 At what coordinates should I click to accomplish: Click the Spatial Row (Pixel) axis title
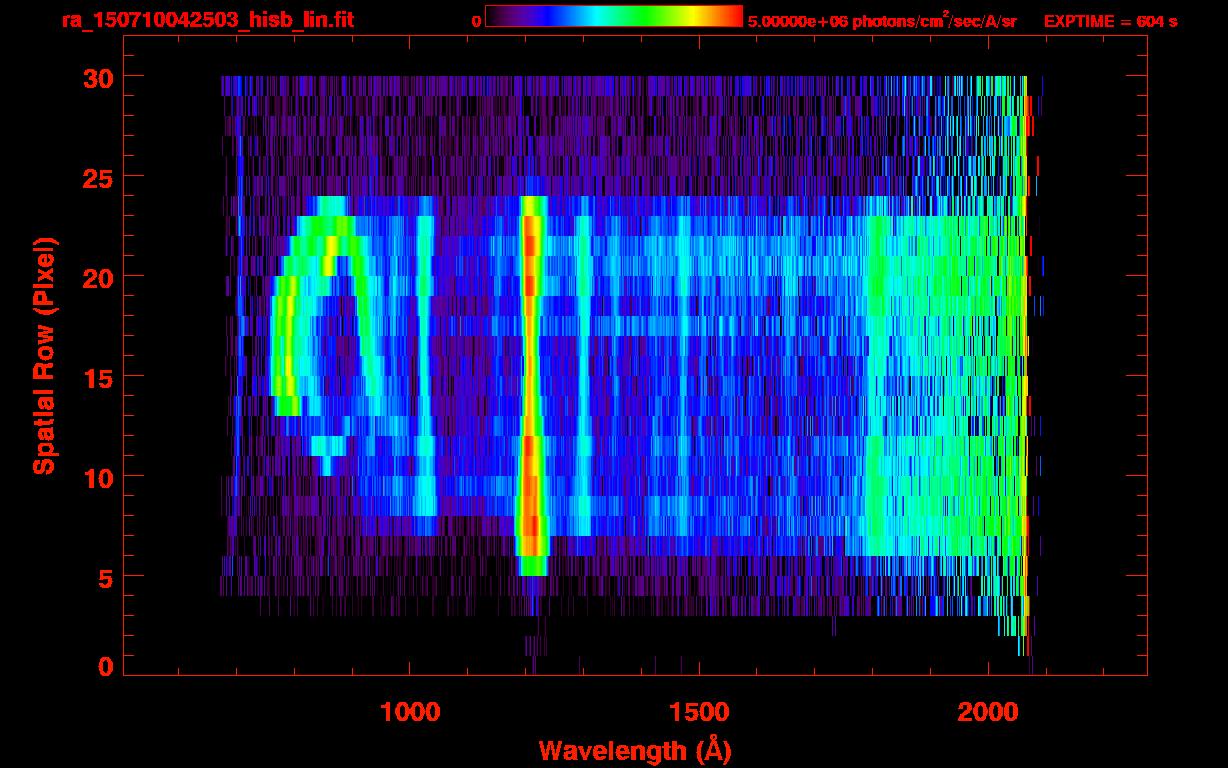(44, 355)
